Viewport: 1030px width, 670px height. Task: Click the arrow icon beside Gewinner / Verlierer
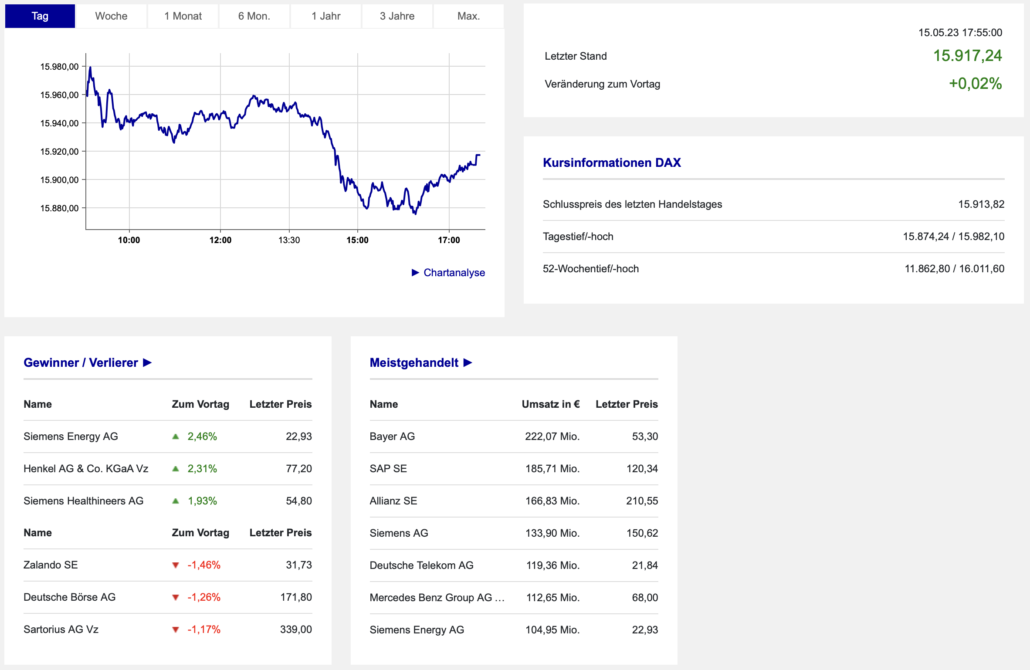tap(147, 363)
